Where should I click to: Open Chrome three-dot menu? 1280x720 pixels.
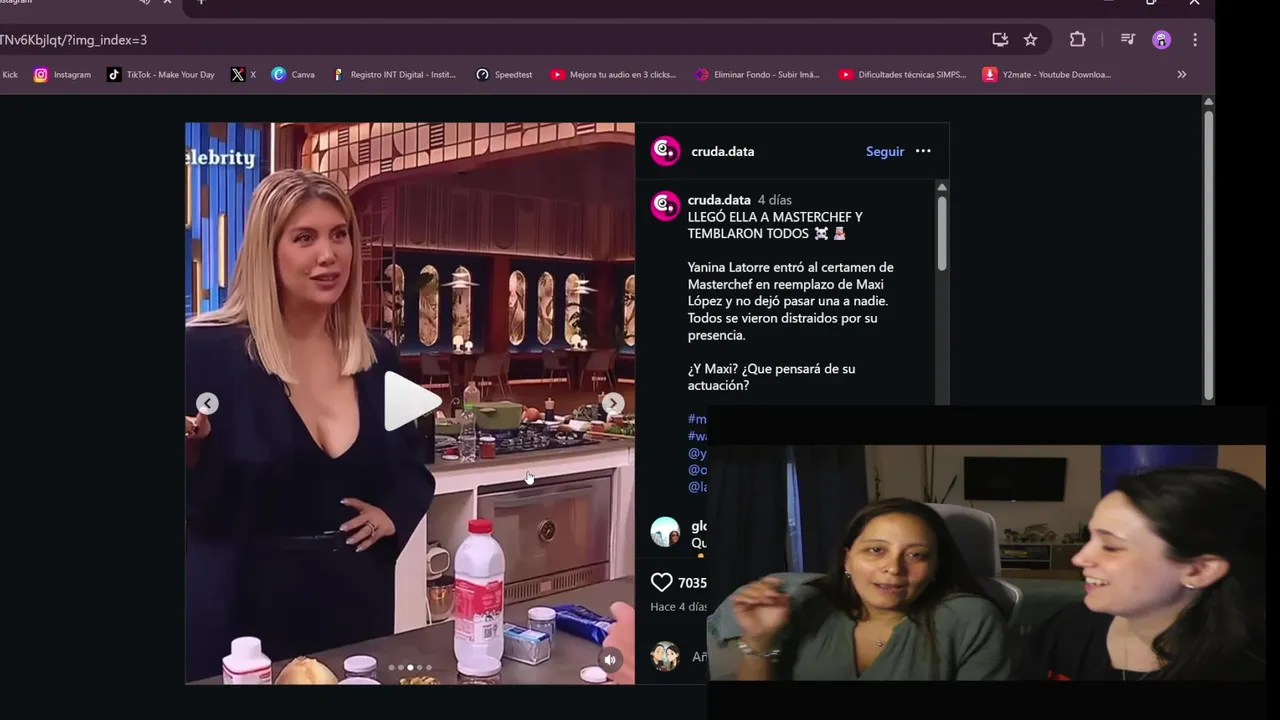click(x=1195, y=40)
